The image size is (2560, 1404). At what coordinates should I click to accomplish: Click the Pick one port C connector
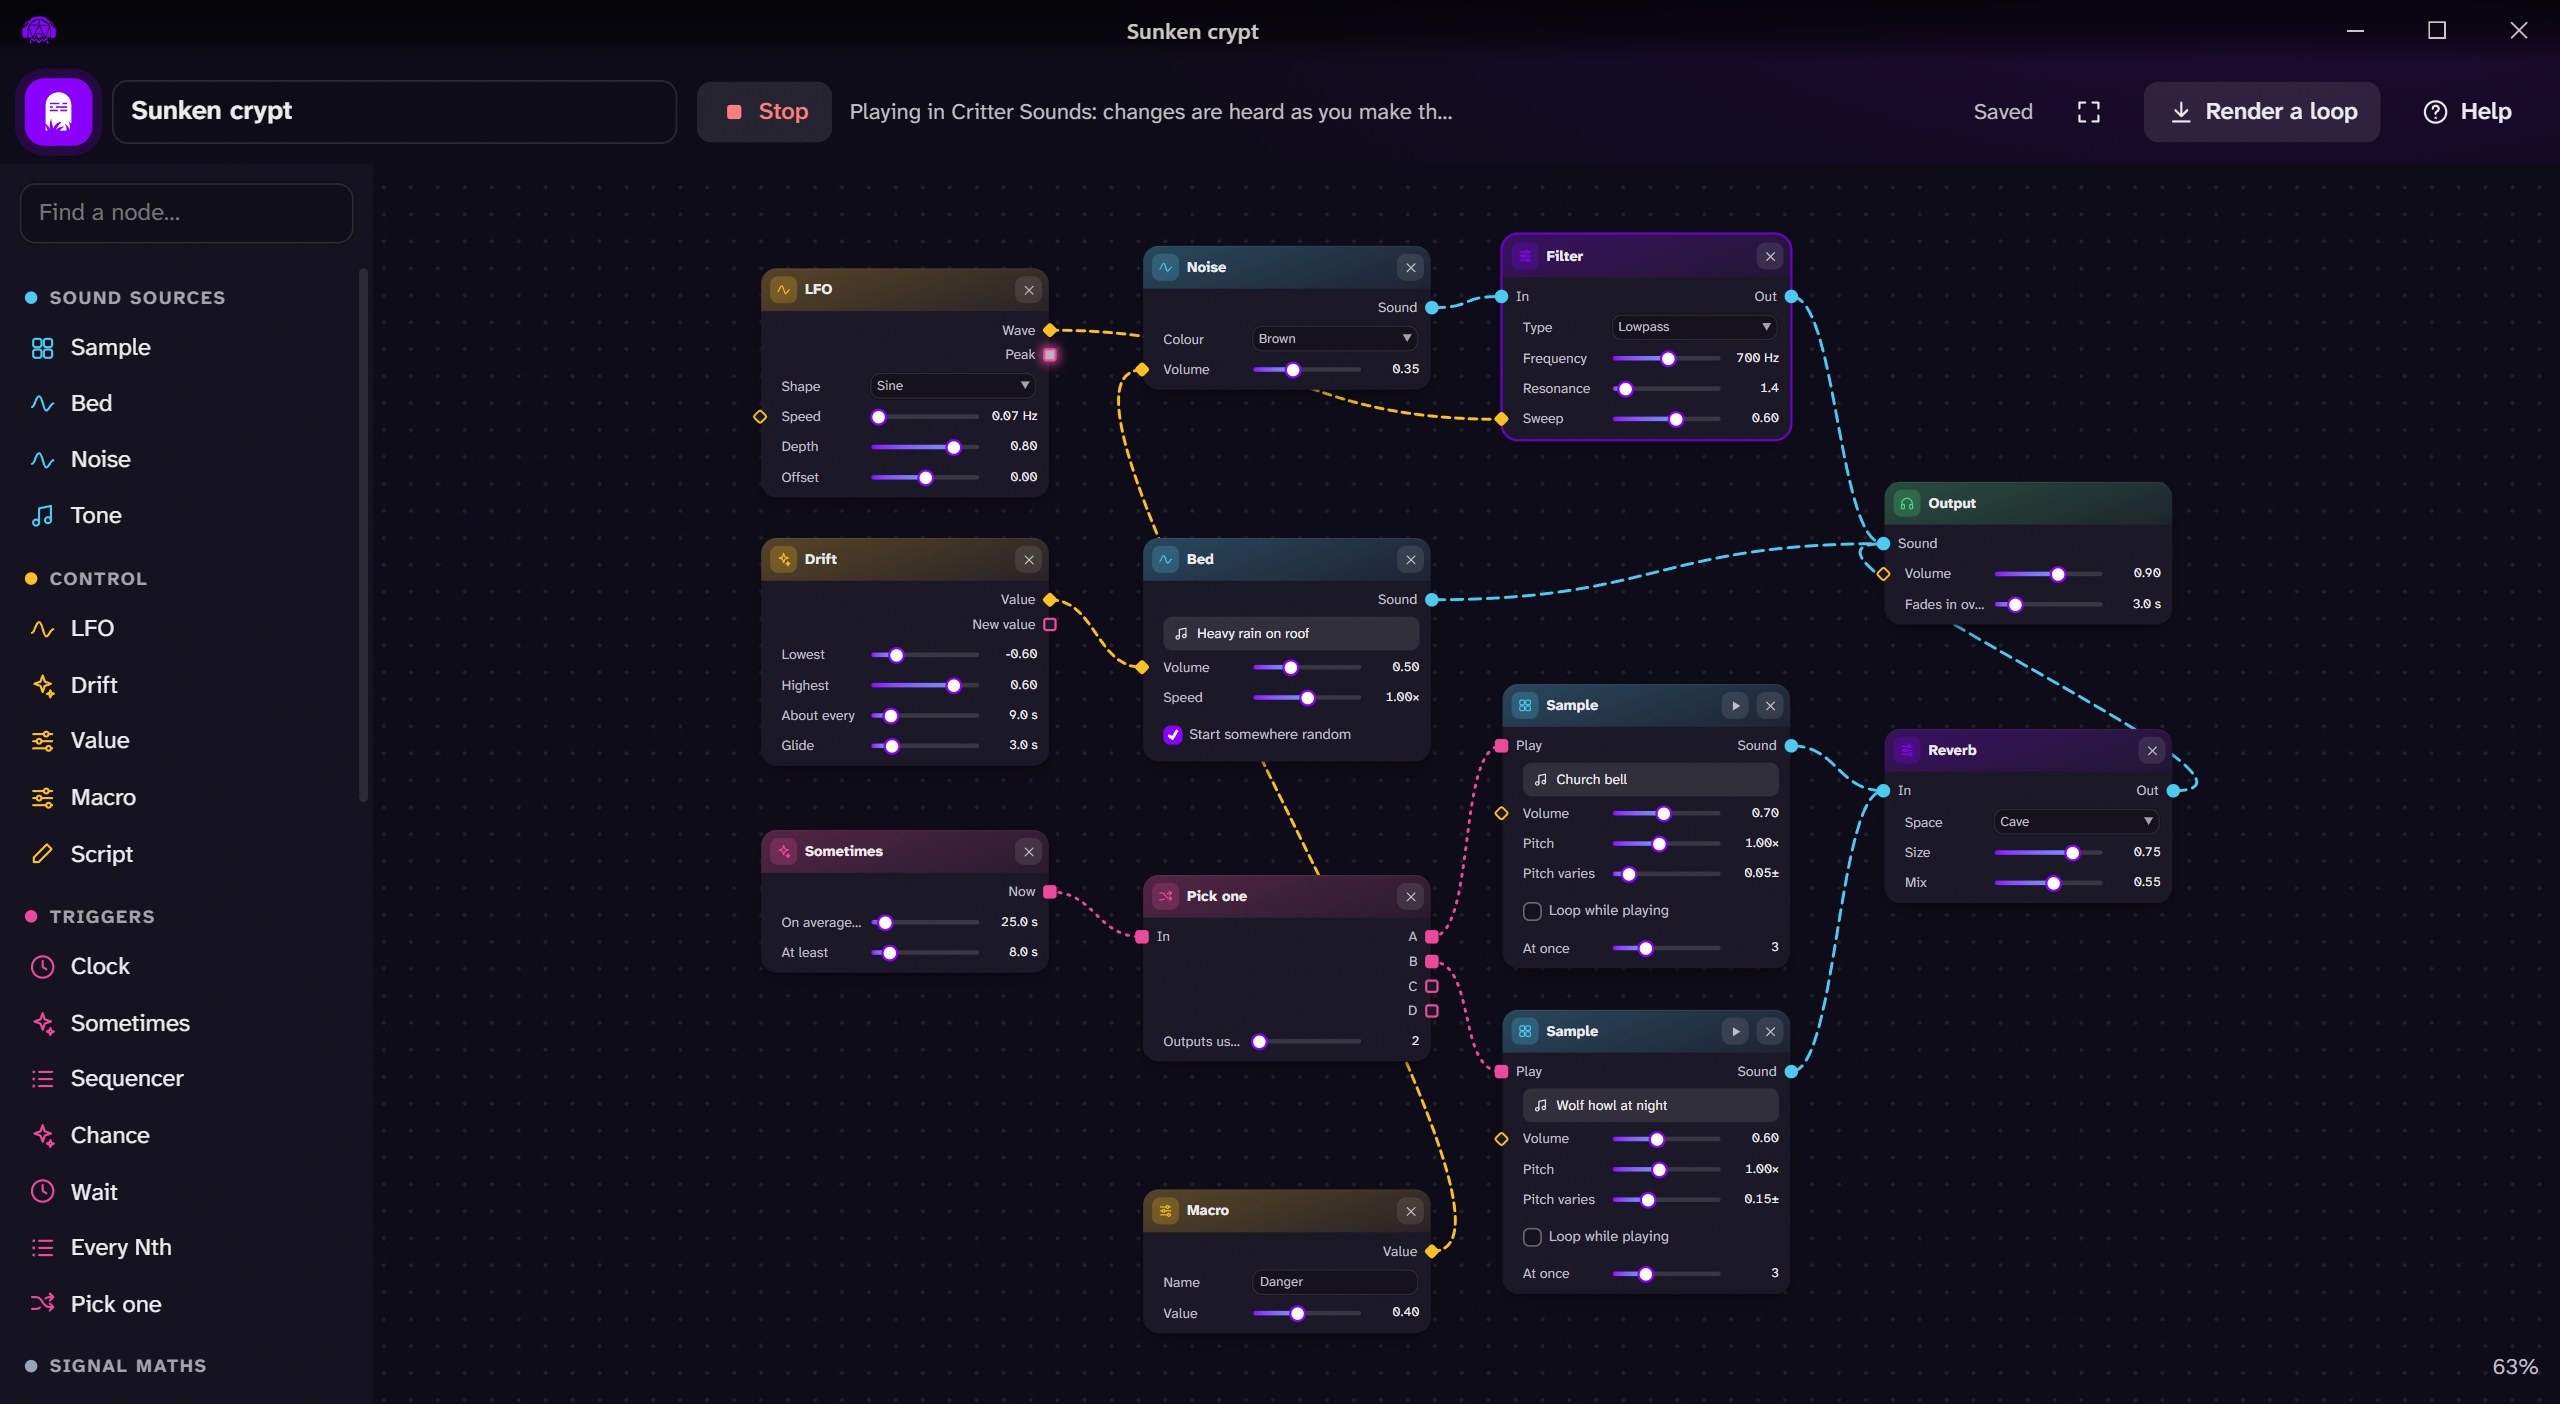click(1431, 987)
